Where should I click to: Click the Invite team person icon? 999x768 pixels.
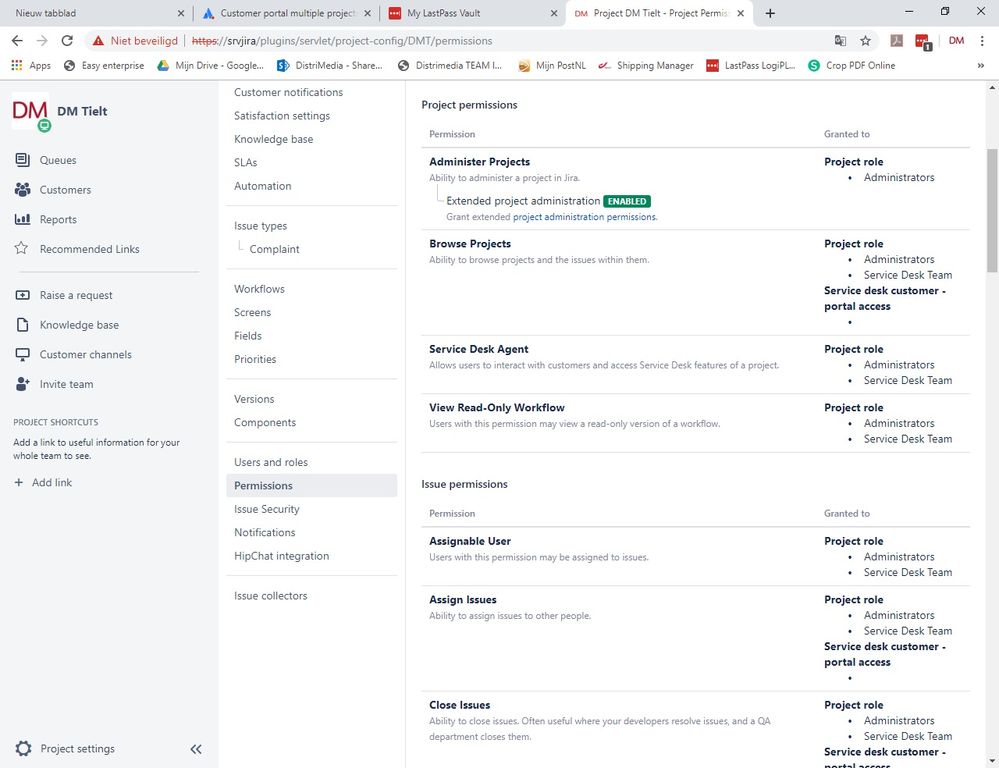click(x=22, y=384)
